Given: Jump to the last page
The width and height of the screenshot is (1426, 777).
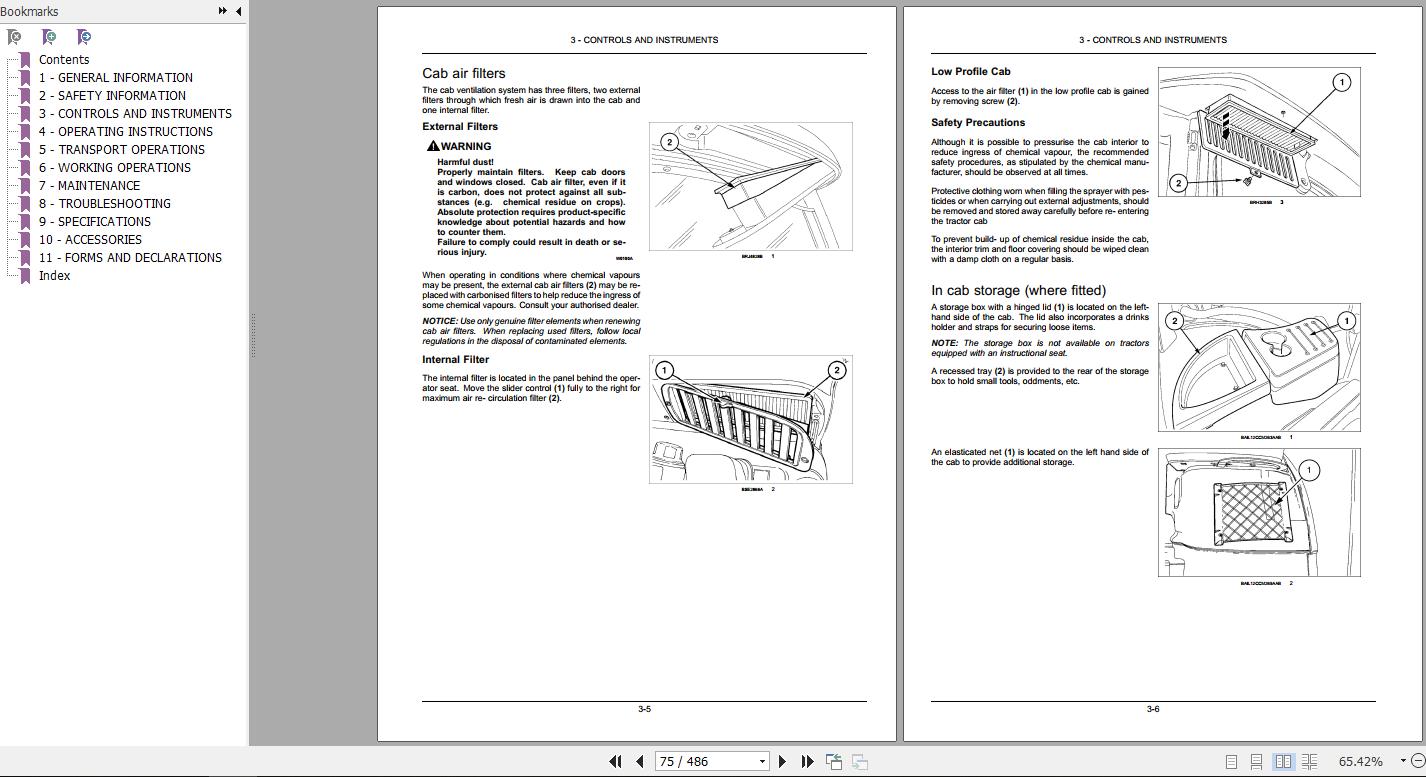Looking at the screenshot, I should click(807, 761).
